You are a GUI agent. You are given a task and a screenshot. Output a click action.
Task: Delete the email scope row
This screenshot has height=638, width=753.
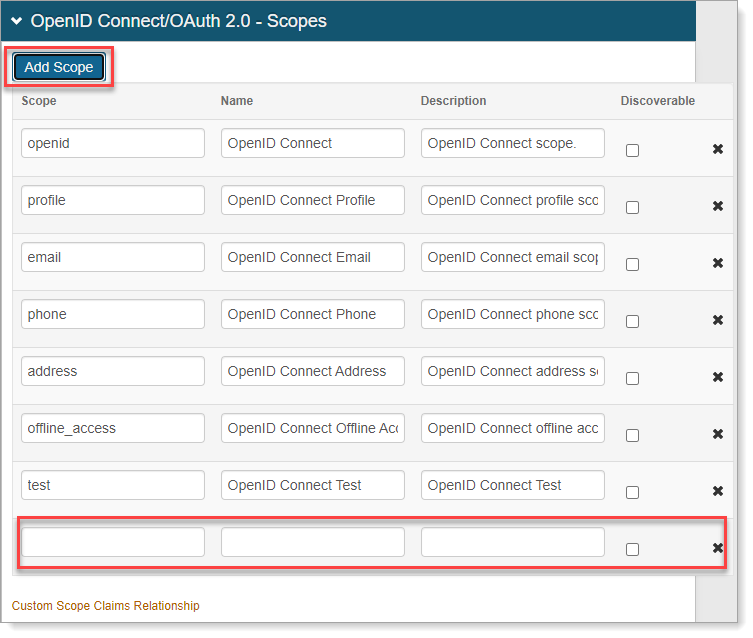[717, 264]
